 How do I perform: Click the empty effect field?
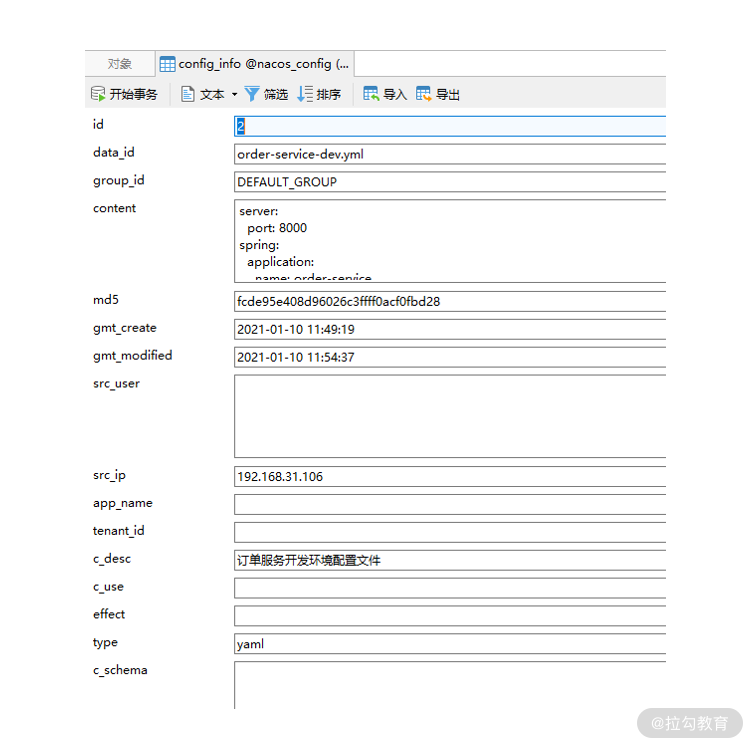[x=450, y=616]
